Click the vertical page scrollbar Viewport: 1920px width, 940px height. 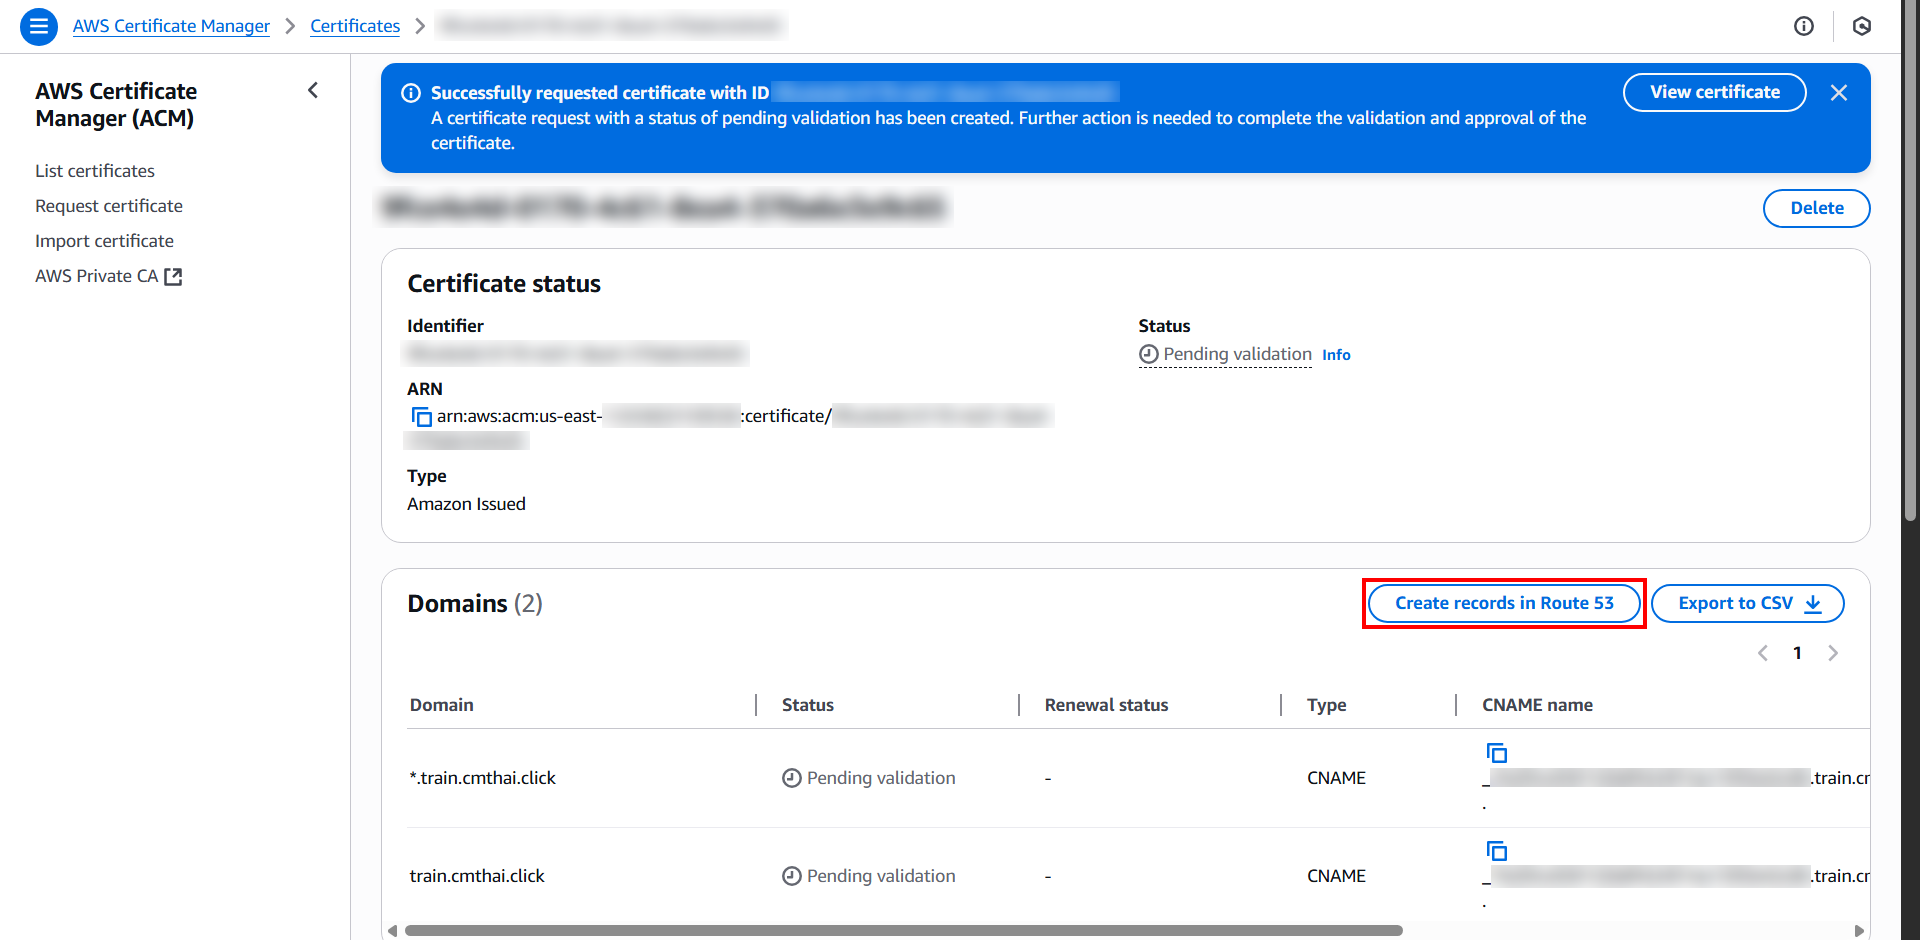1911,260
